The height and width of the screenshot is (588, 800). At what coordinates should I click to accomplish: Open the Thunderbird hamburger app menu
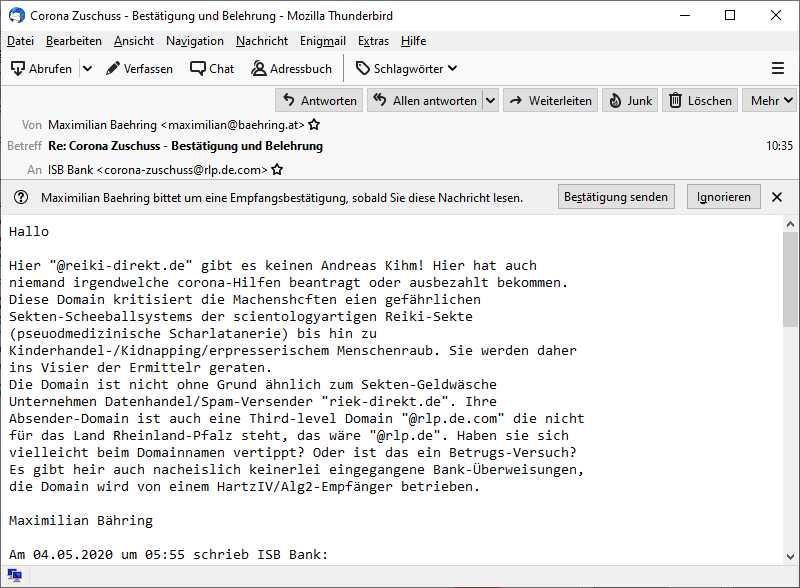pyautogui.click(x=778, y=68)
